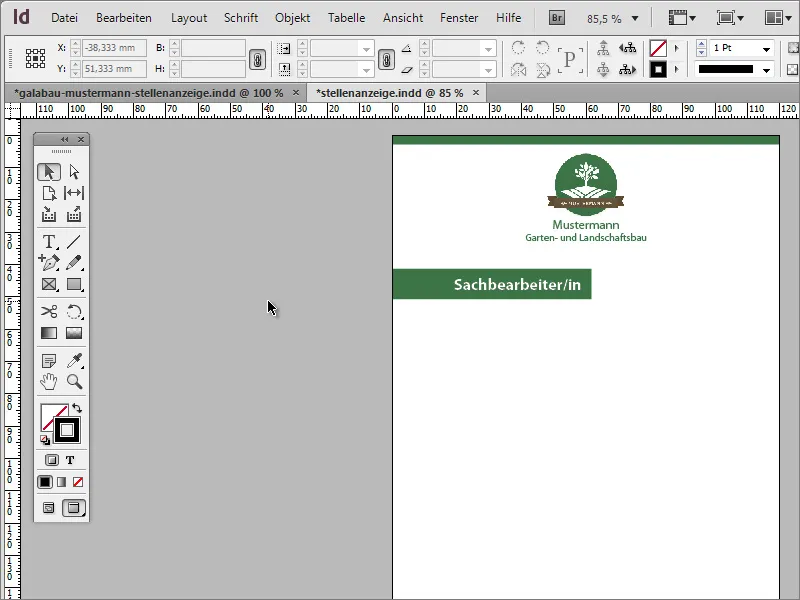Select the Selection tool (black arrow)
800x600 pixels.
point(49,172)
